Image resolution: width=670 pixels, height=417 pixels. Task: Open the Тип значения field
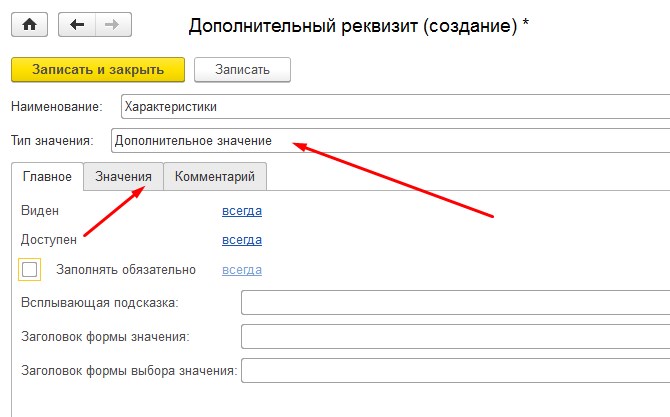click(391, 141)
